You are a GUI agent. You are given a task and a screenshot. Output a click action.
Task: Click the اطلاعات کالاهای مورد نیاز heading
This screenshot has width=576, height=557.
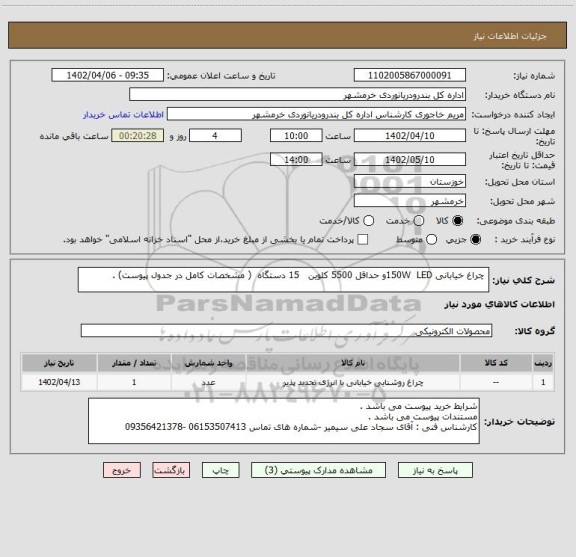pos(500,304)
